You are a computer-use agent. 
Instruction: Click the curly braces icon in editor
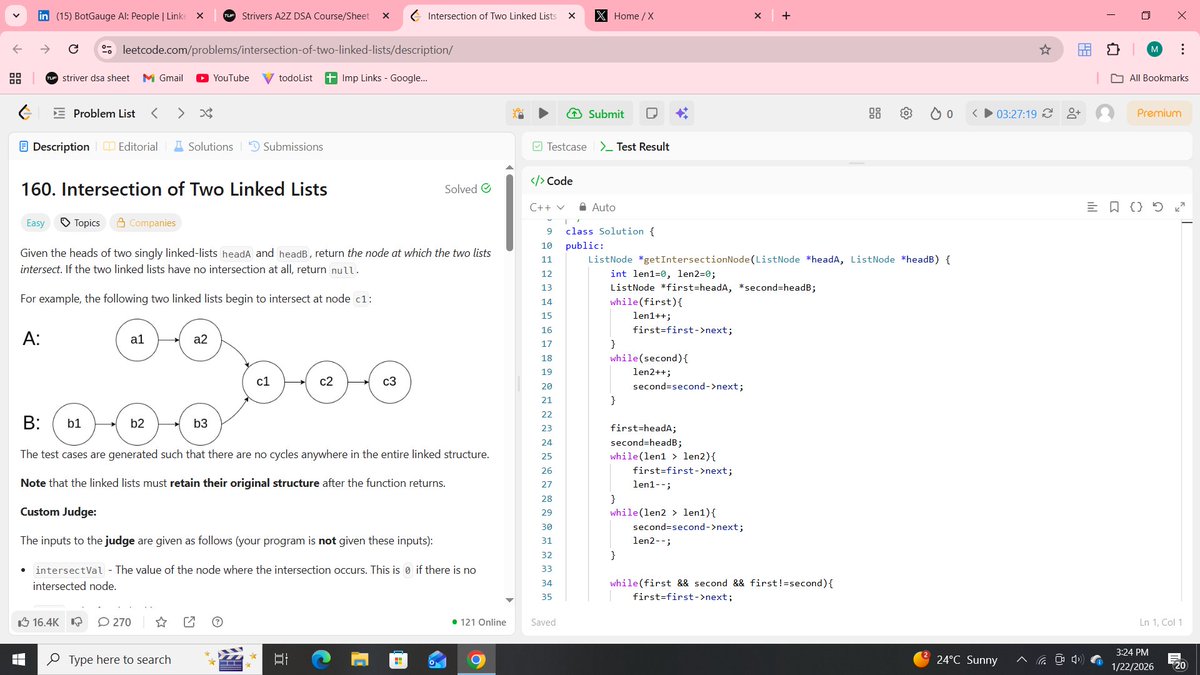tap(1136, 207)
